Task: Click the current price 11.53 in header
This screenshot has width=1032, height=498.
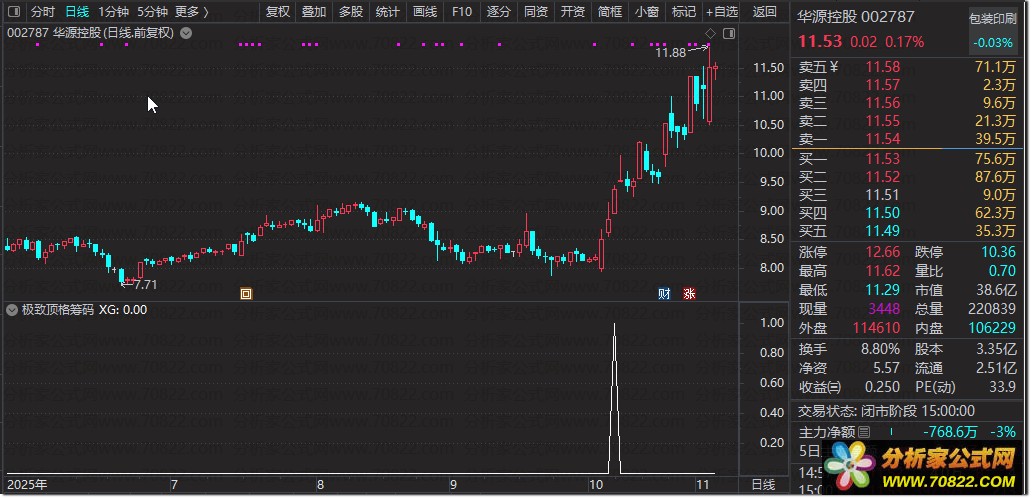Action: [820, 42]
